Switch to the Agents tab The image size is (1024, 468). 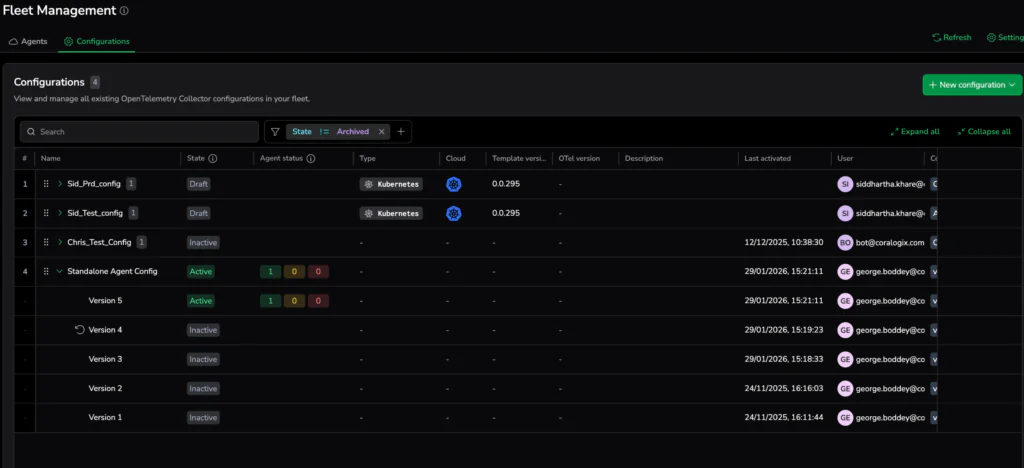tap(28, 41)
